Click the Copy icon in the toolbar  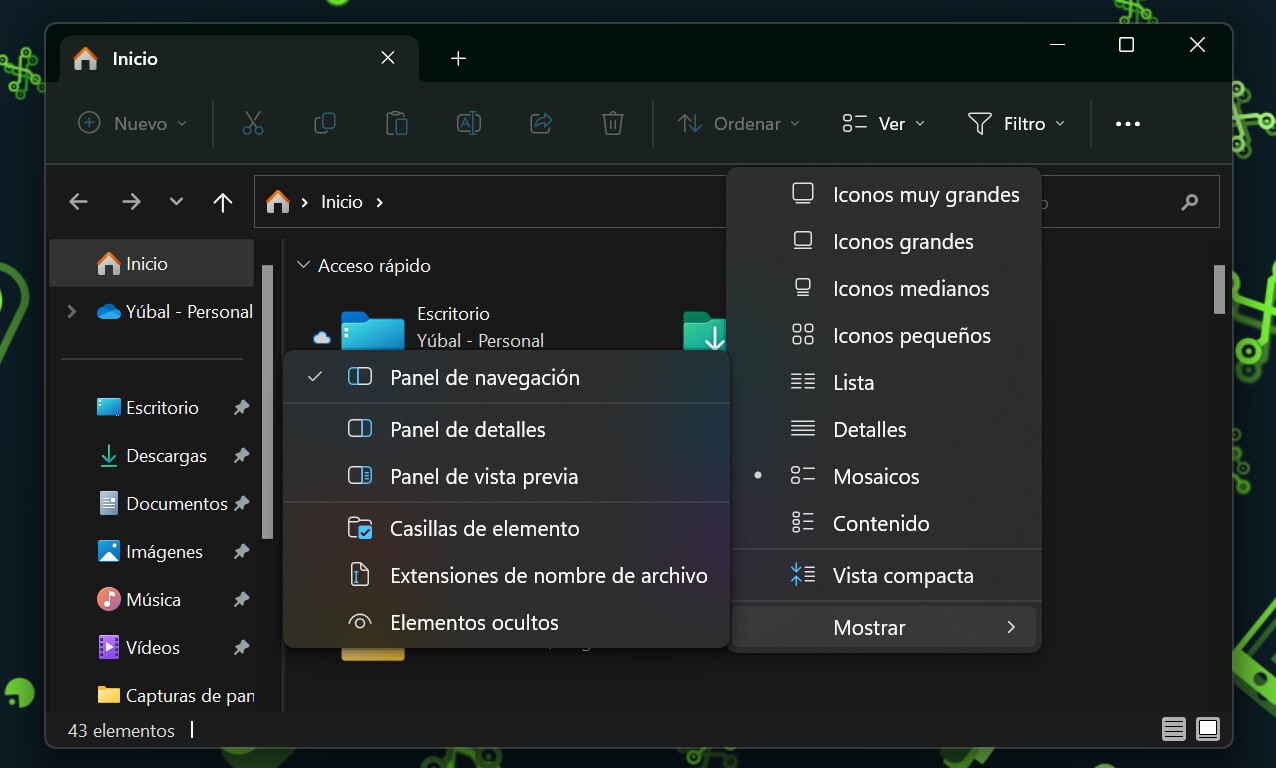coord(324,123)
